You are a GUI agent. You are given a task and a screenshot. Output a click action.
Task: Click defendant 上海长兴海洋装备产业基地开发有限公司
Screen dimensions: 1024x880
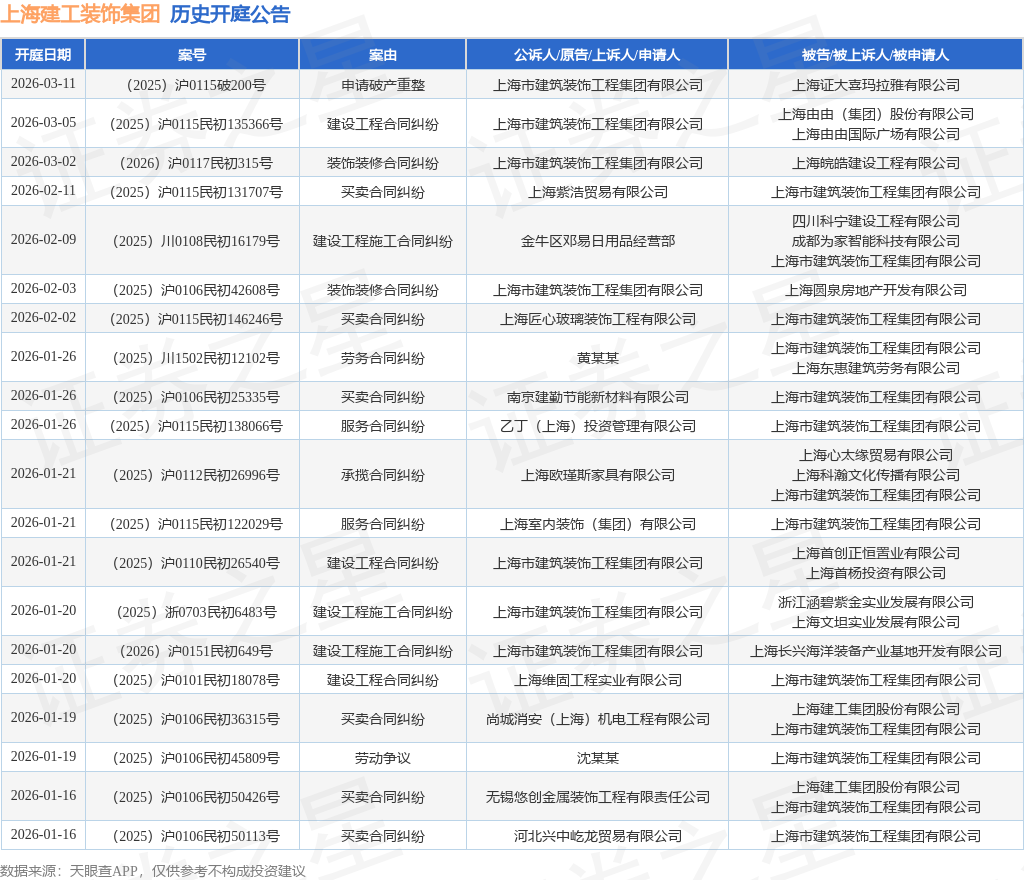876,651
